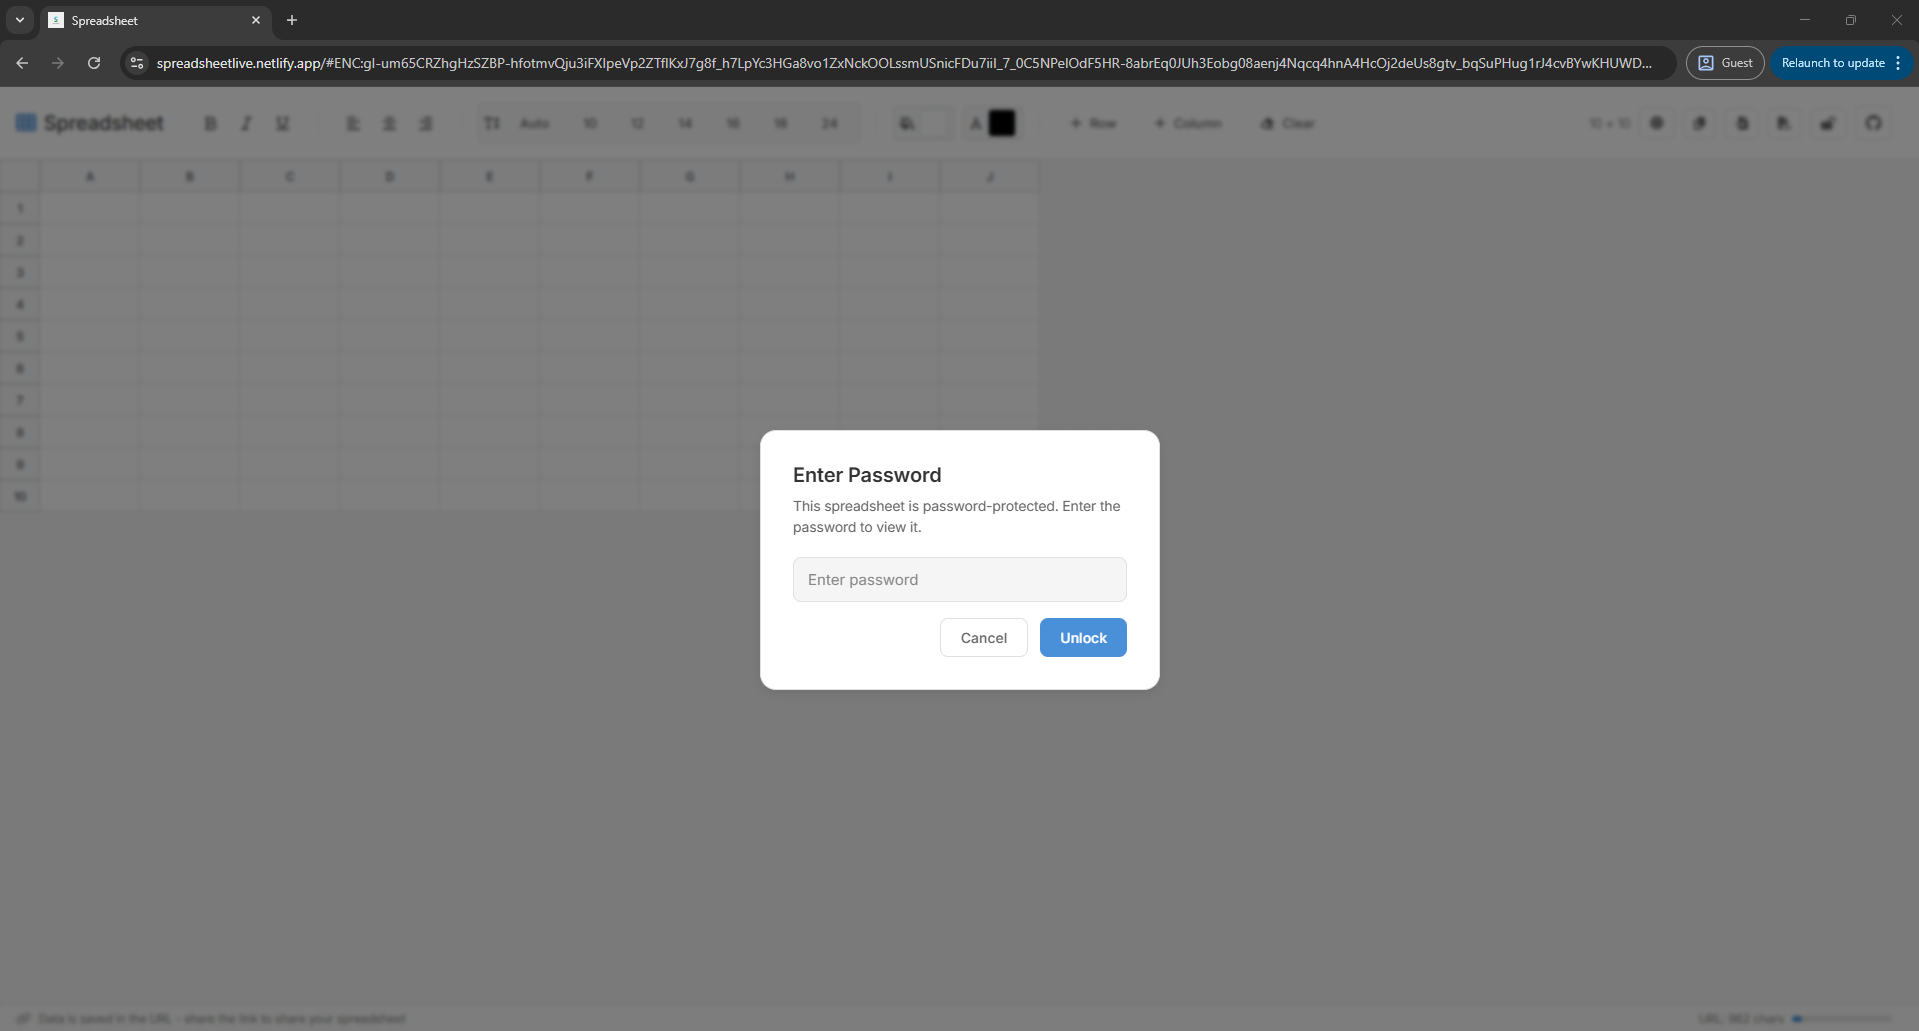This screenshot has width=1919, height=1031.
Task: Click the browser forward arrow
Action: (58, 63)
